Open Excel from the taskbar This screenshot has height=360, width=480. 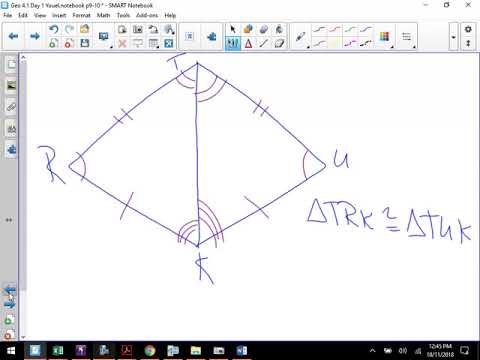[x=58, y=351]
